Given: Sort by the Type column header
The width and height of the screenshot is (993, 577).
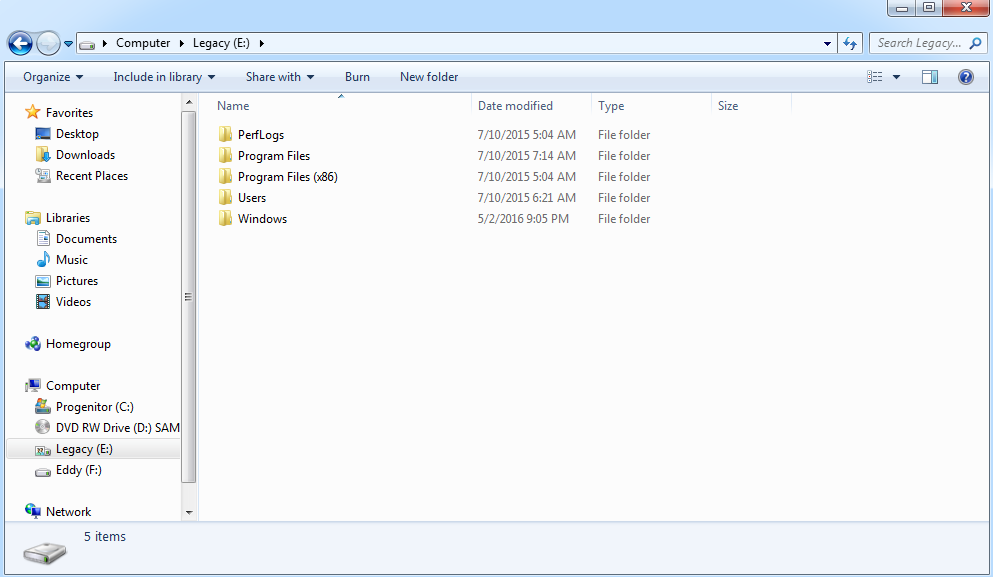Looking at the screenshot, I should (x=651, y=106).
